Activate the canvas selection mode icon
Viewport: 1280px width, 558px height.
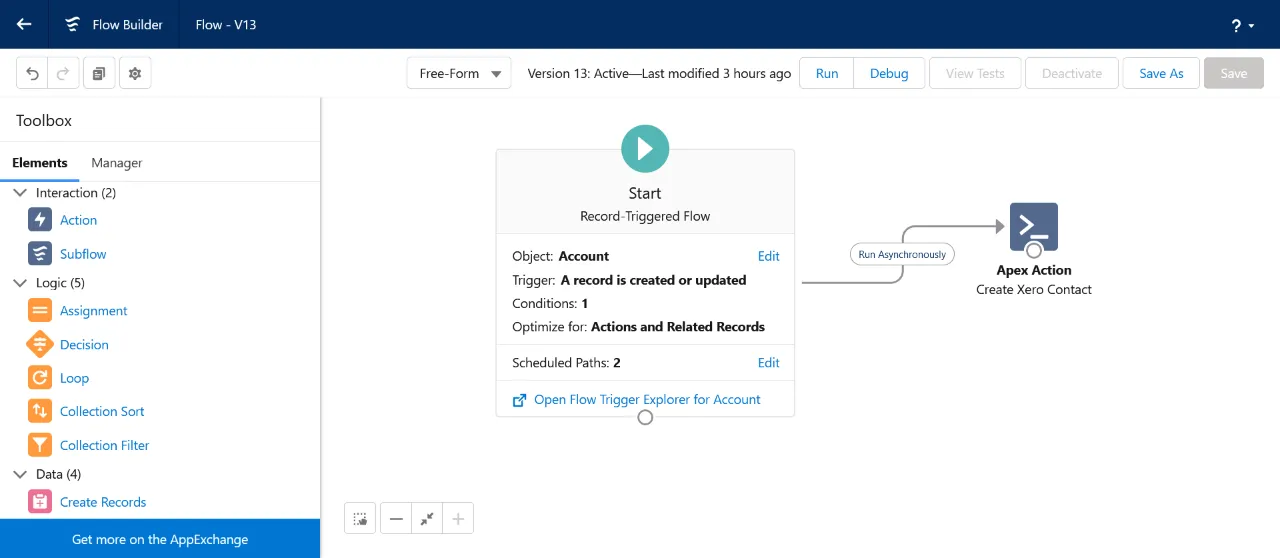point(360,518)
